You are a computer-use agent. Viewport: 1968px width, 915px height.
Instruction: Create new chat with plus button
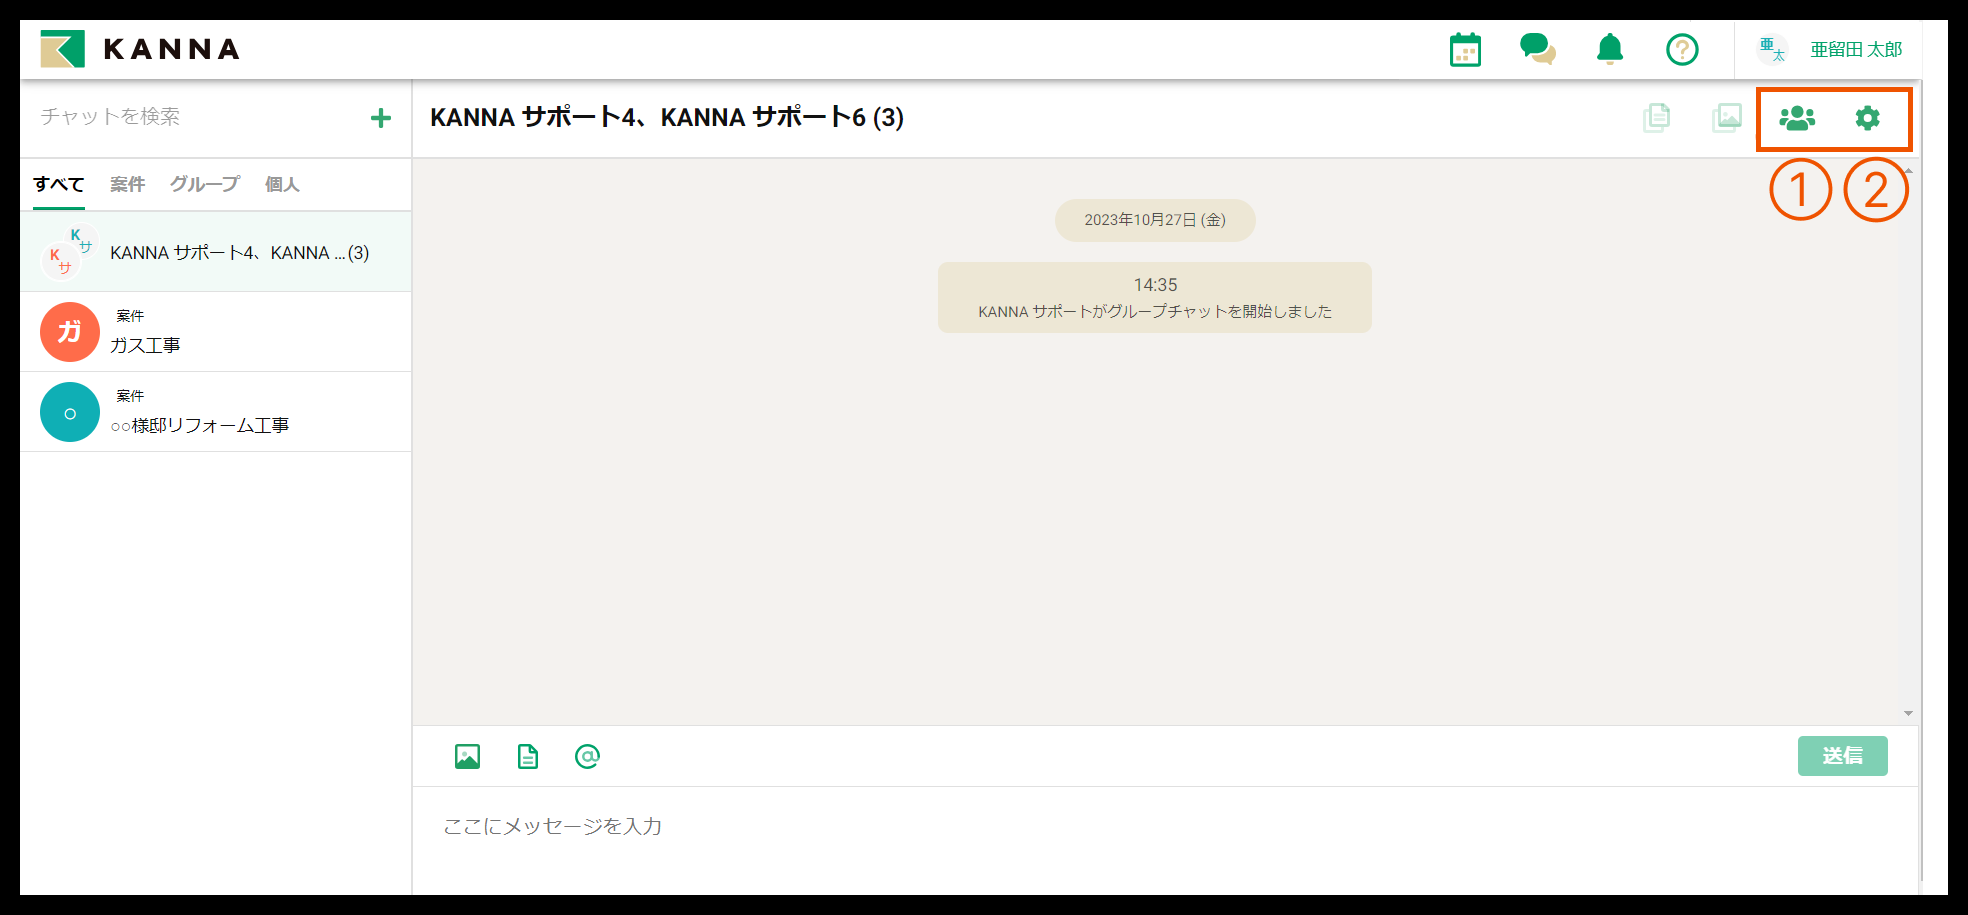pyautogui.click(x=381, y=118)
